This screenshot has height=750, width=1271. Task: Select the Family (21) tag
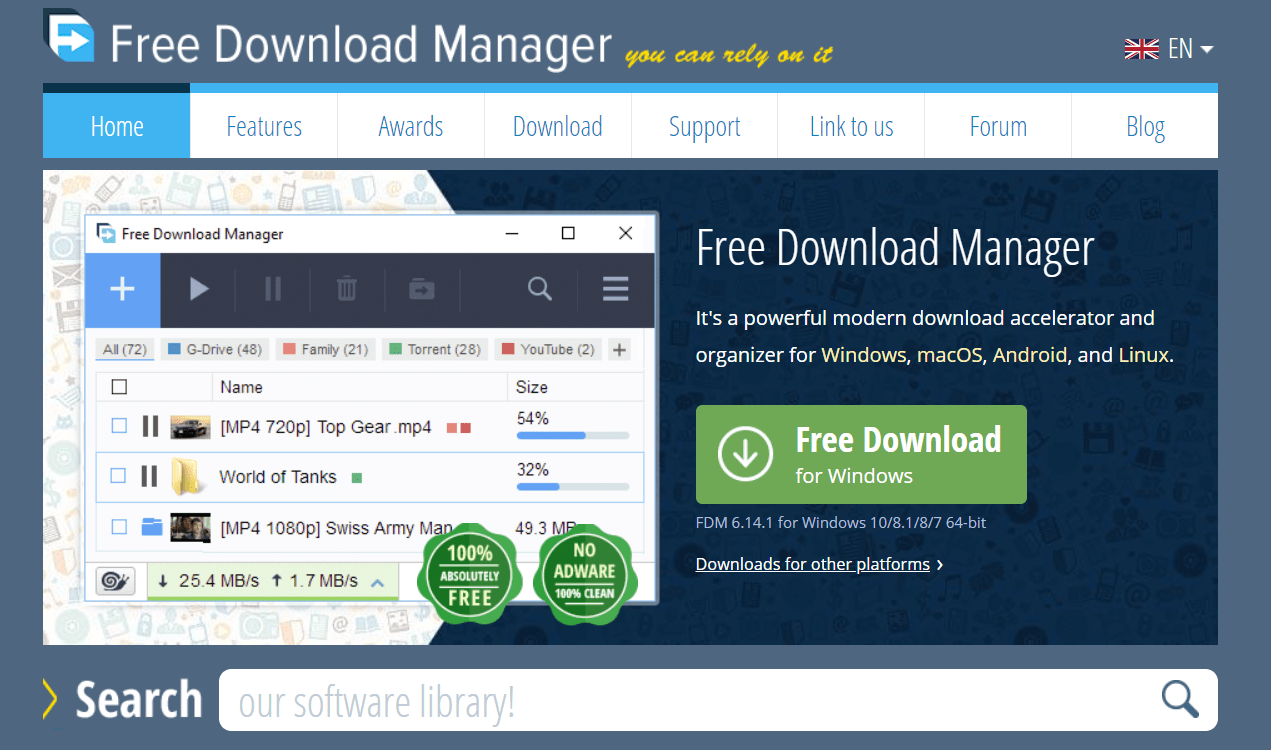tap(326, 349)
